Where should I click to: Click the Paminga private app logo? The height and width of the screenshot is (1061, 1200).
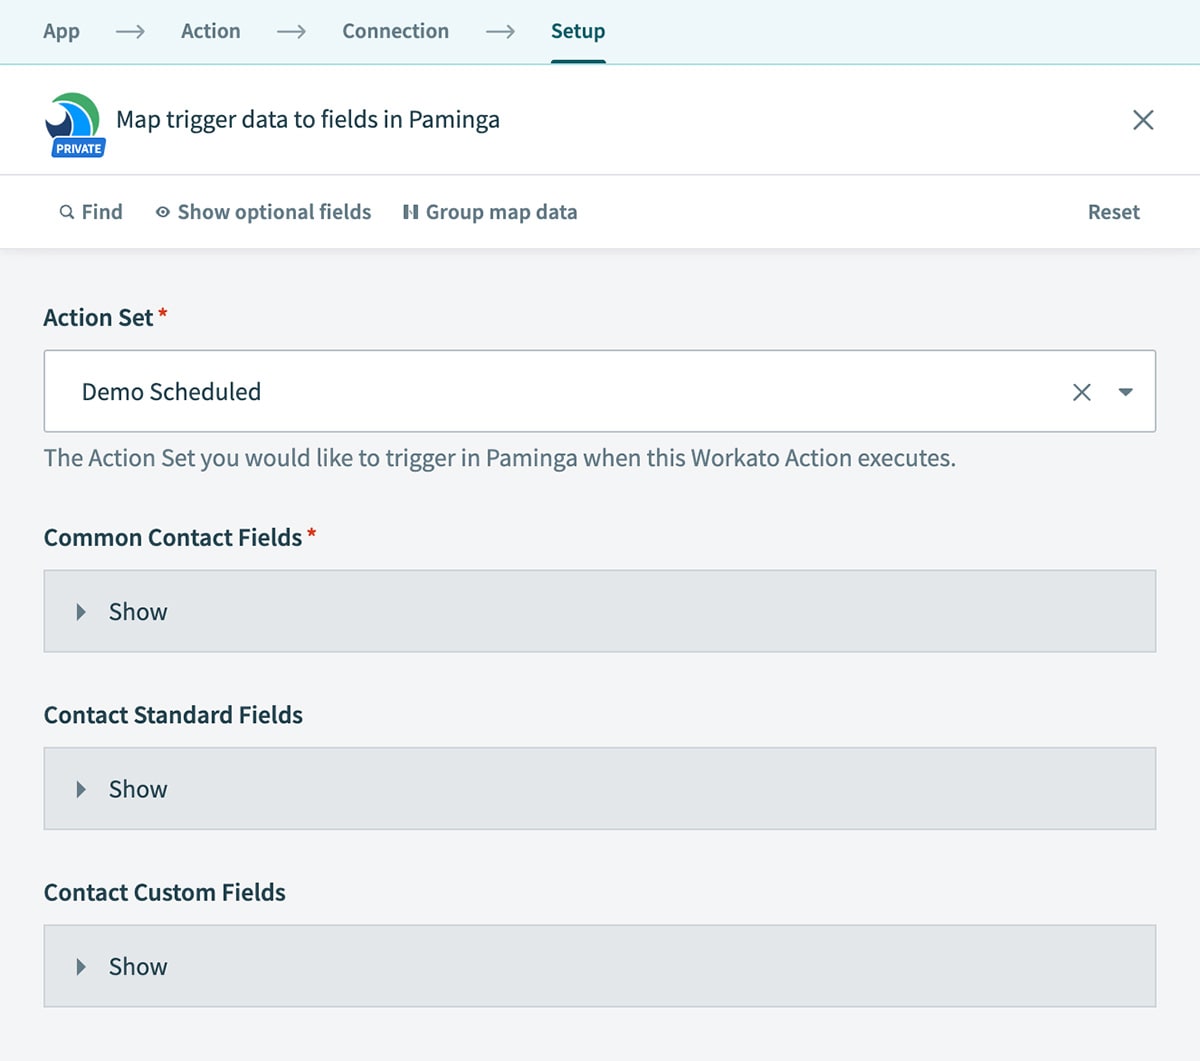coord(74,123)
